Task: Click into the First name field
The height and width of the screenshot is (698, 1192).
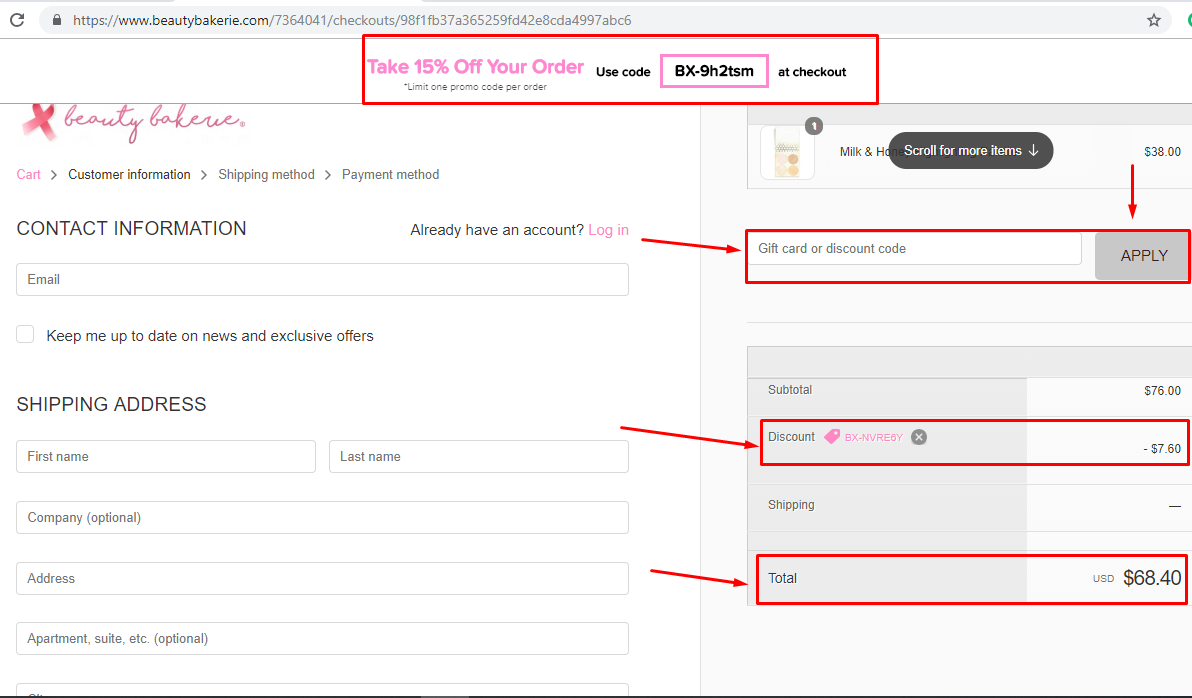Action: (166, 456)
